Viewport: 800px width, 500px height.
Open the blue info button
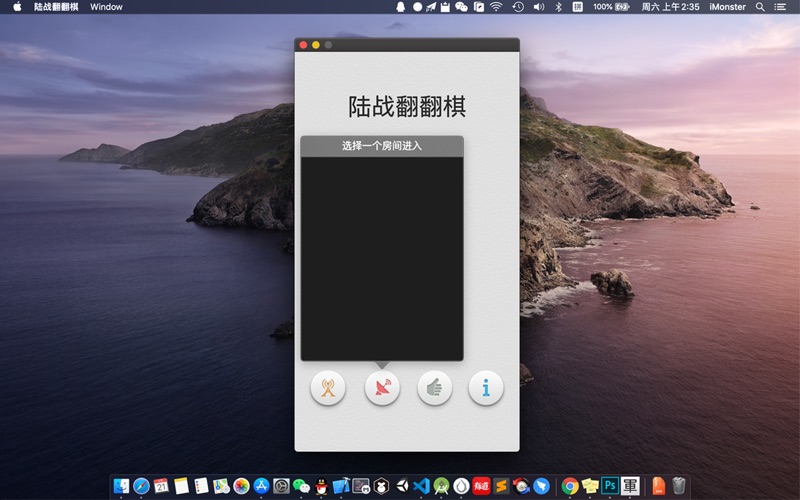click(x=486, y=388)
